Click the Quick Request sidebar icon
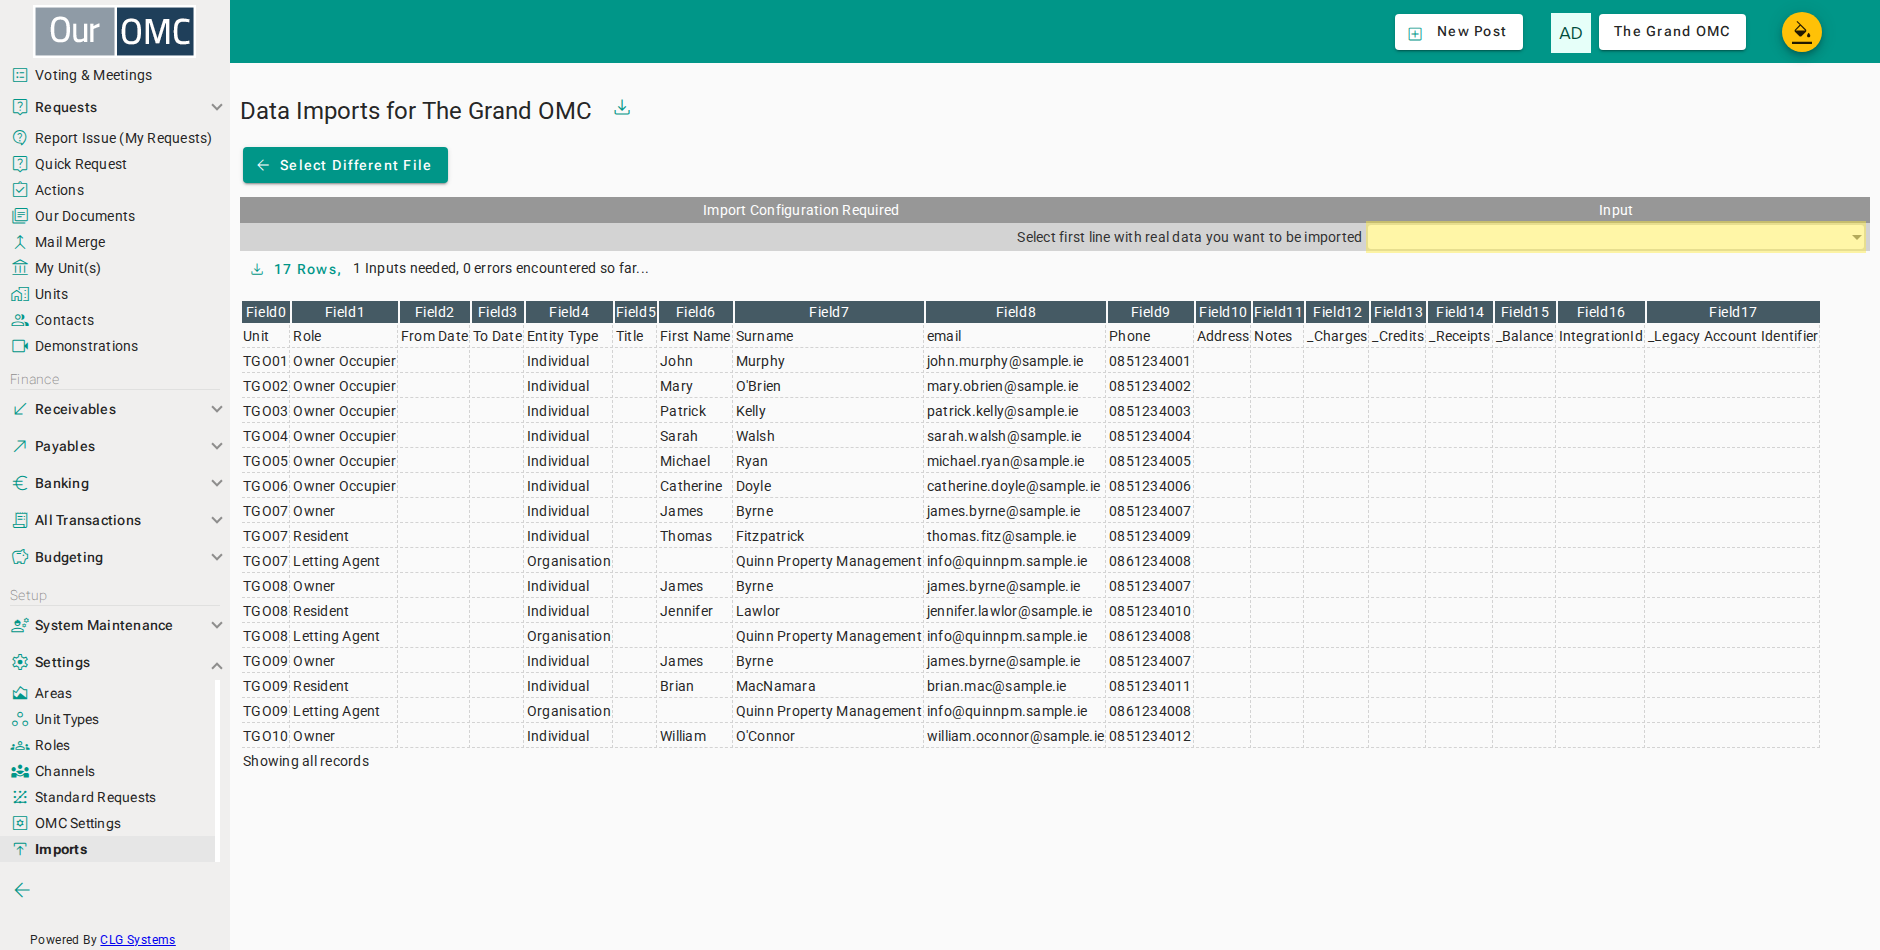 [x=20, y=164]
